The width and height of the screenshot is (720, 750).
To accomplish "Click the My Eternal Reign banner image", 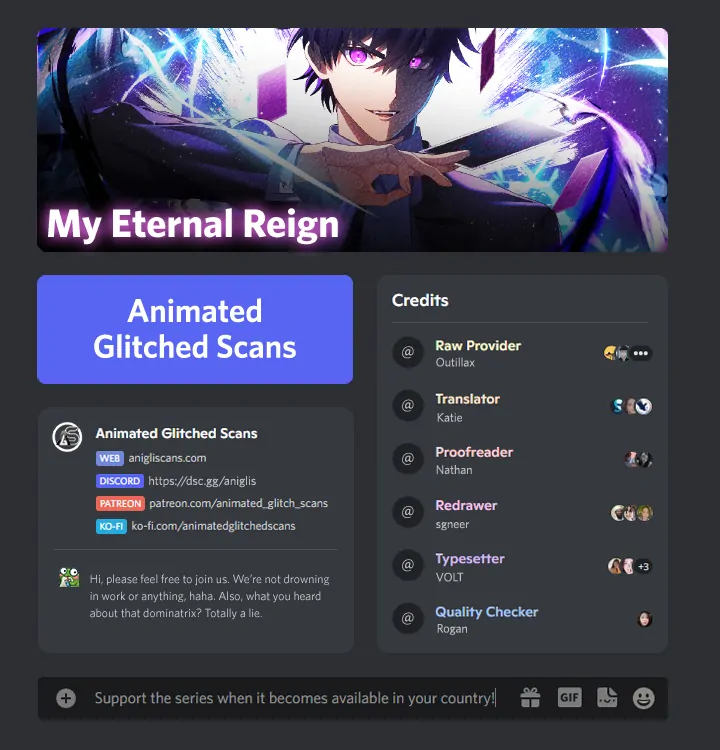I will pos(353,140).
